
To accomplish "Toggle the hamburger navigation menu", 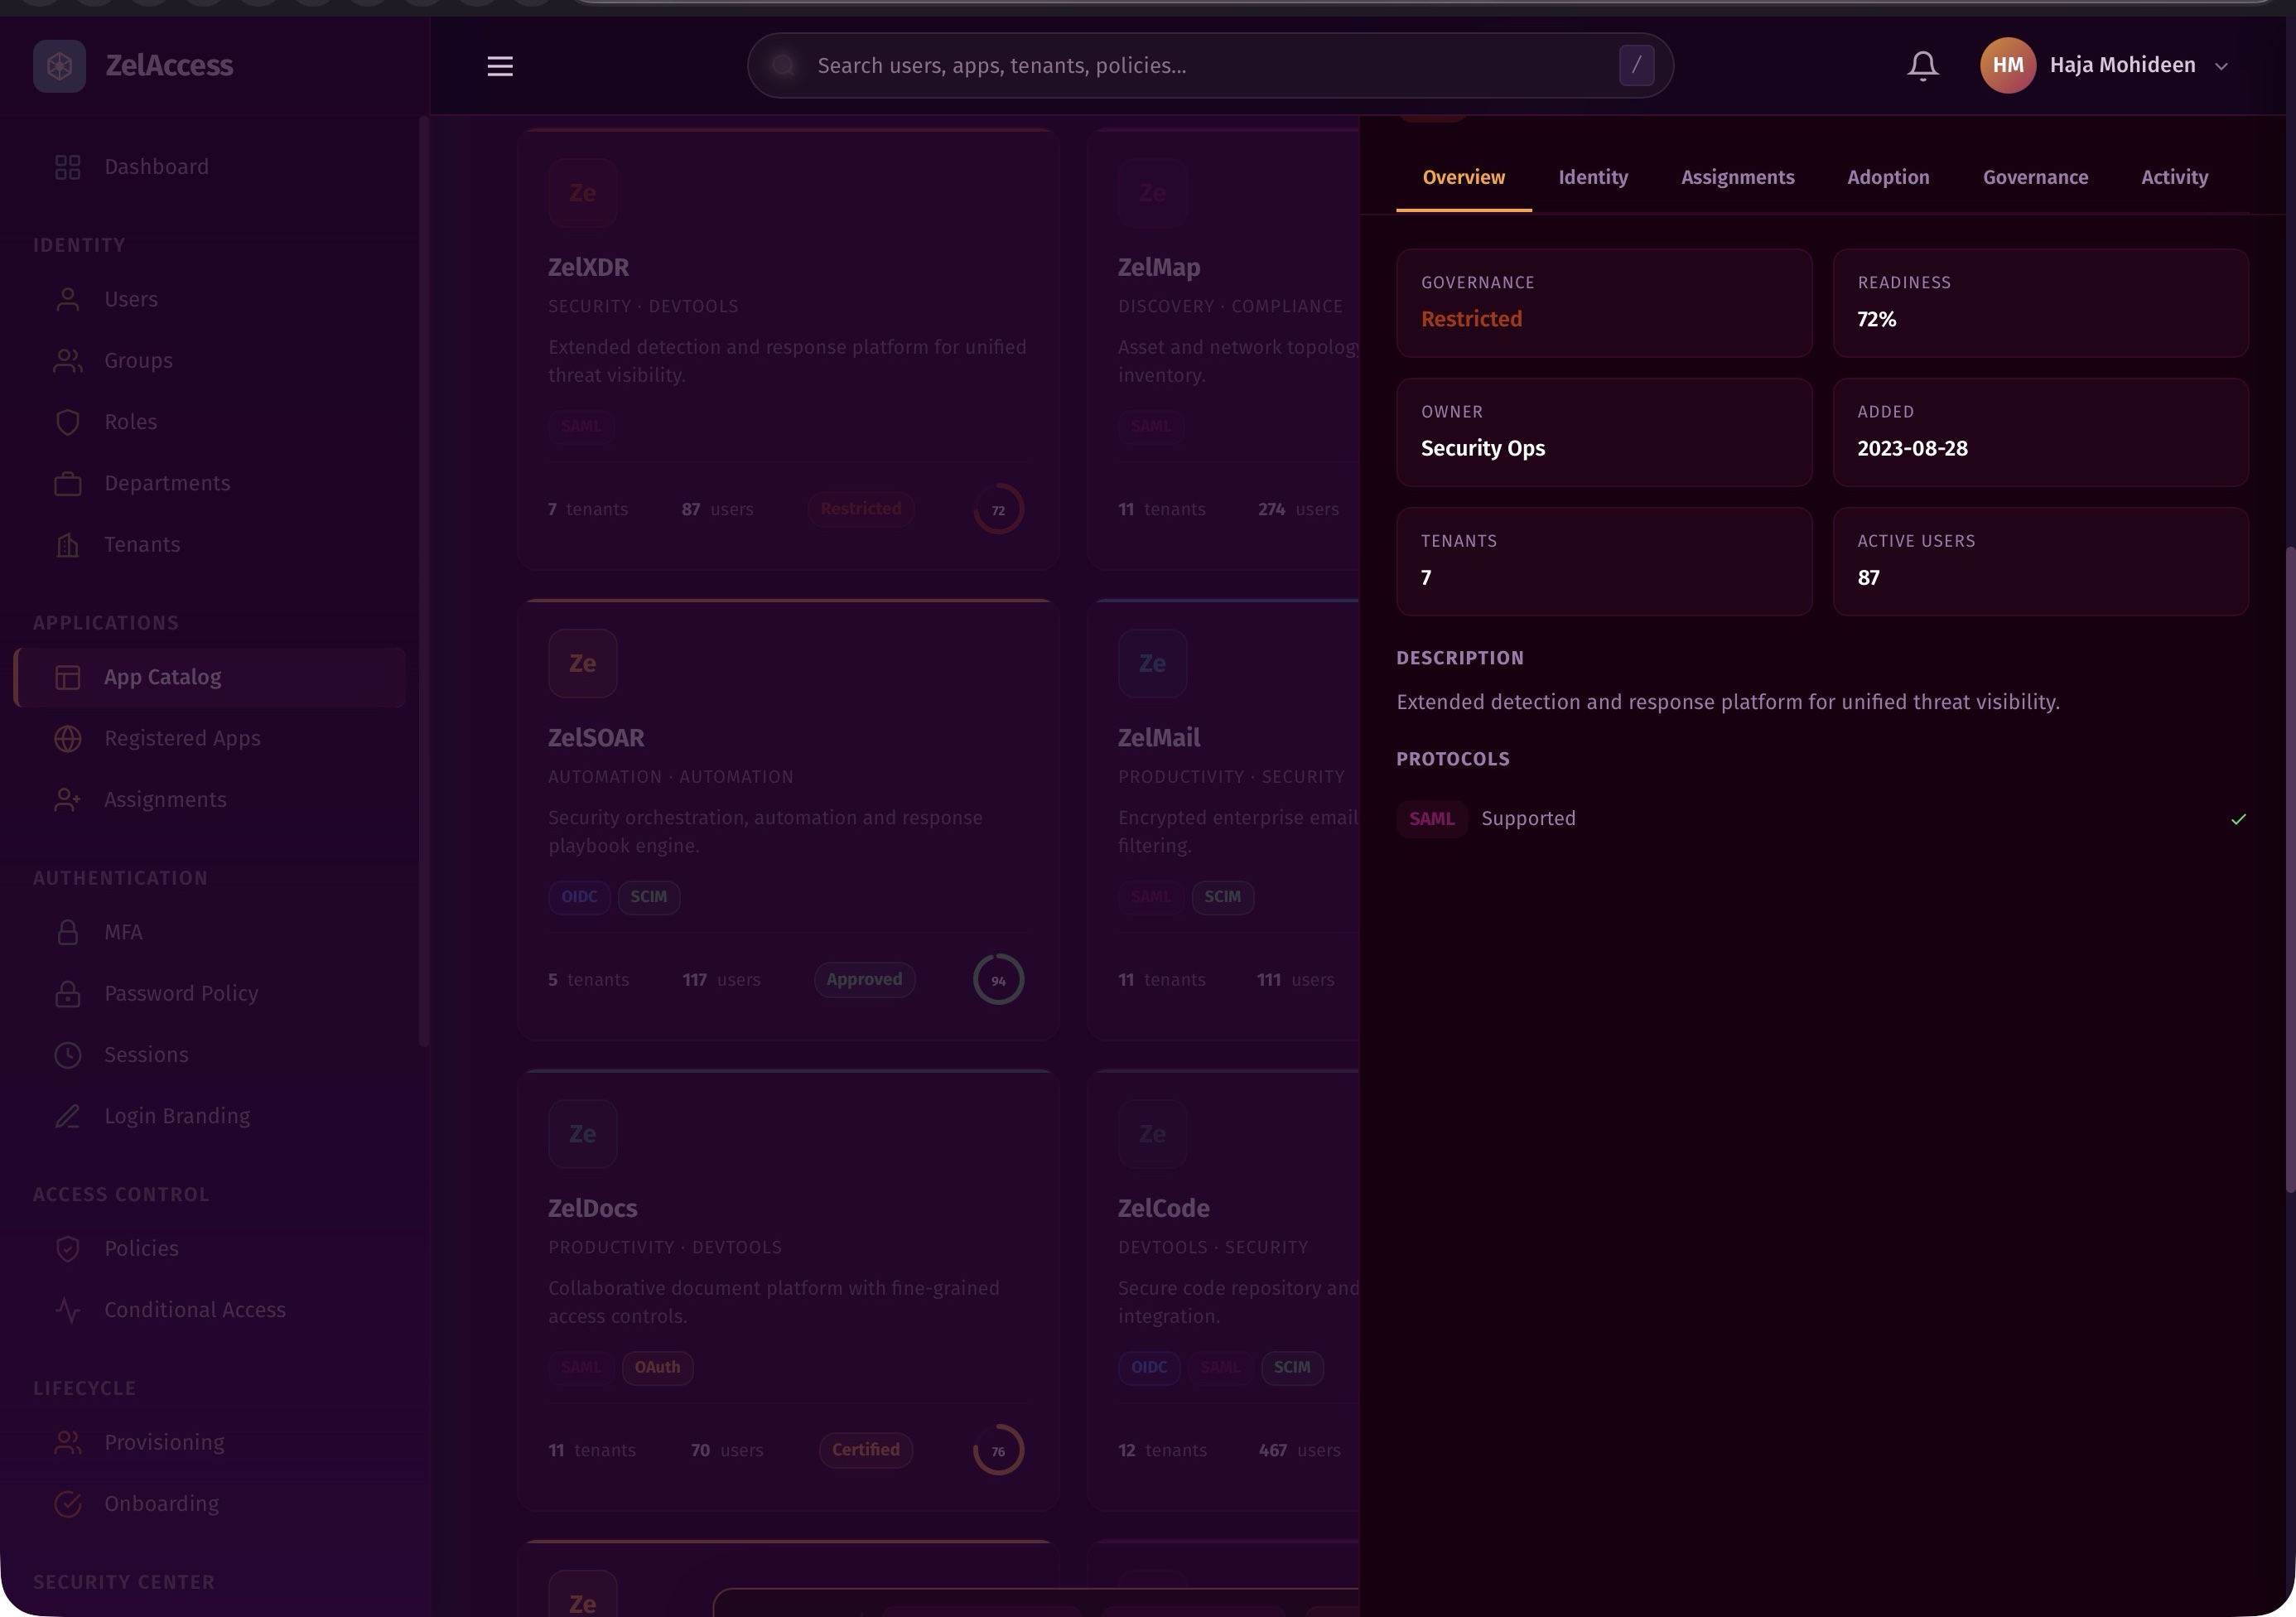I will (x=500, y=66).
